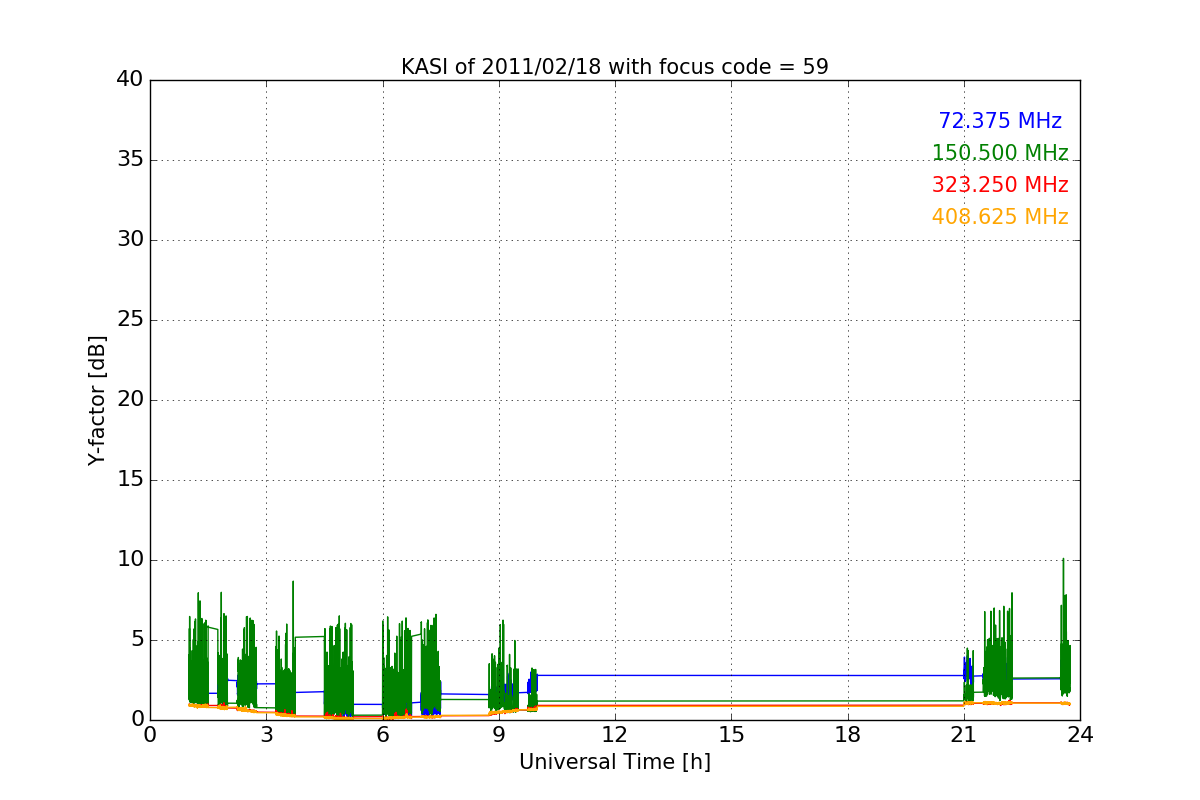The width and height of the screenshot is (1200, 800).
Task: Click x-axis tick label 15
Action: 731,735
